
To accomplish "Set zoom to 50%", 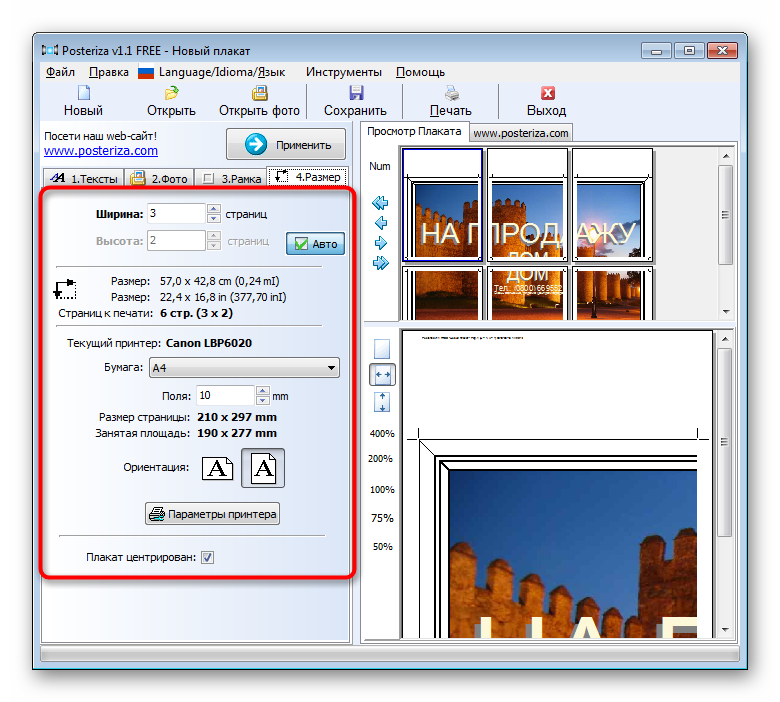I will [x=383, y=547].
